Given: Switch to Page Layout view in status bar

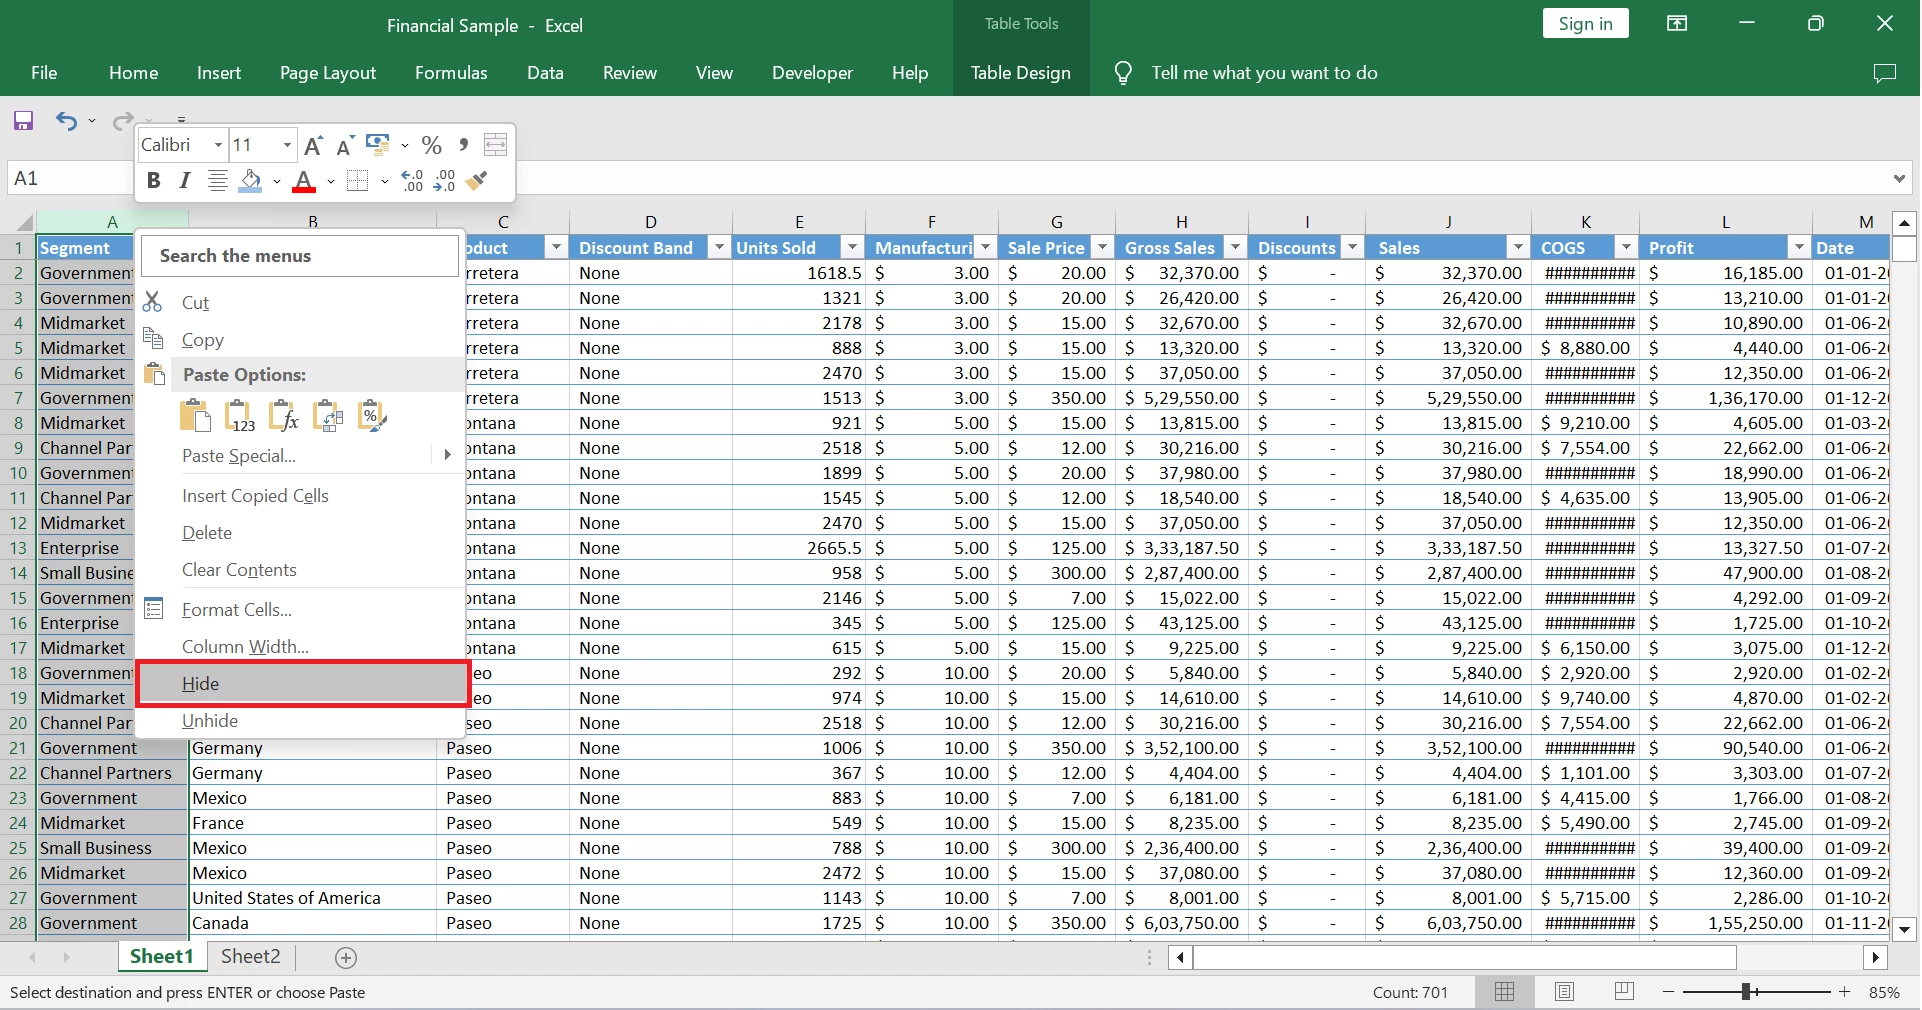Looking at the screenshot, I should 1564,992.
